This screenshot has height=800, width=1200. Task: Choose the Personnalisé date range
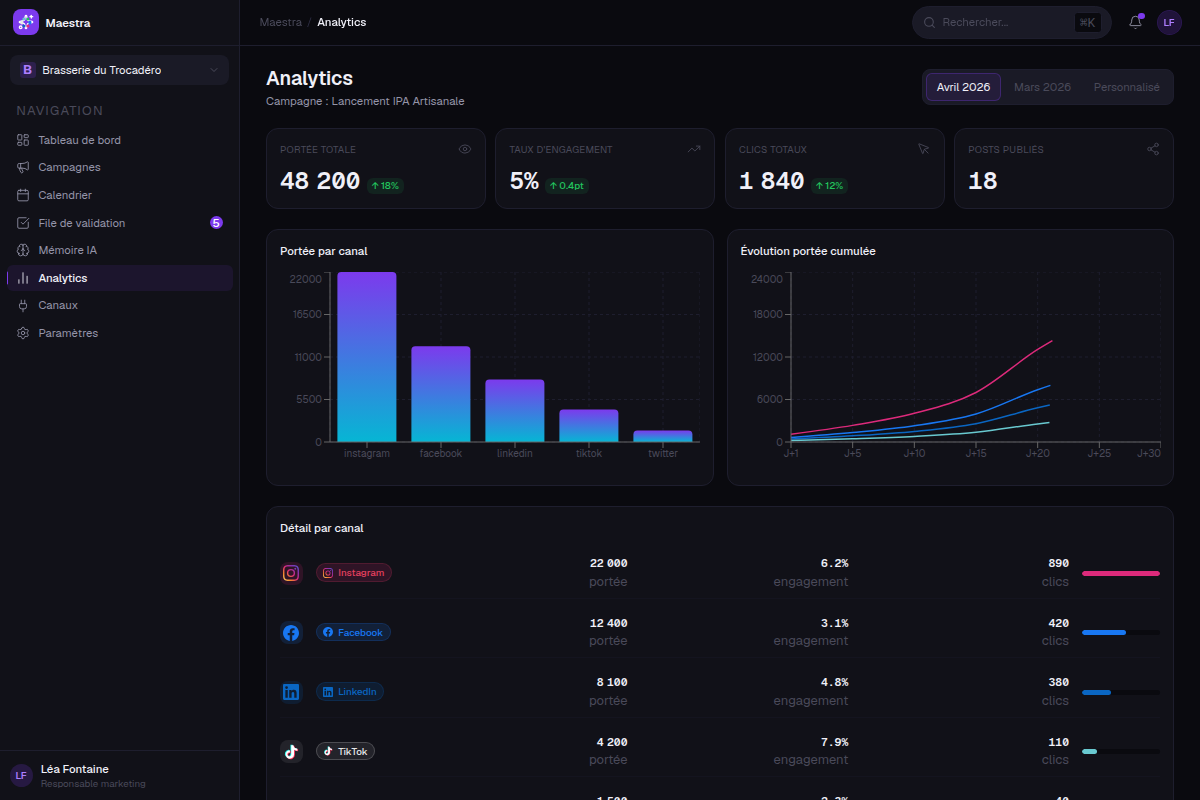[1126, 87]
